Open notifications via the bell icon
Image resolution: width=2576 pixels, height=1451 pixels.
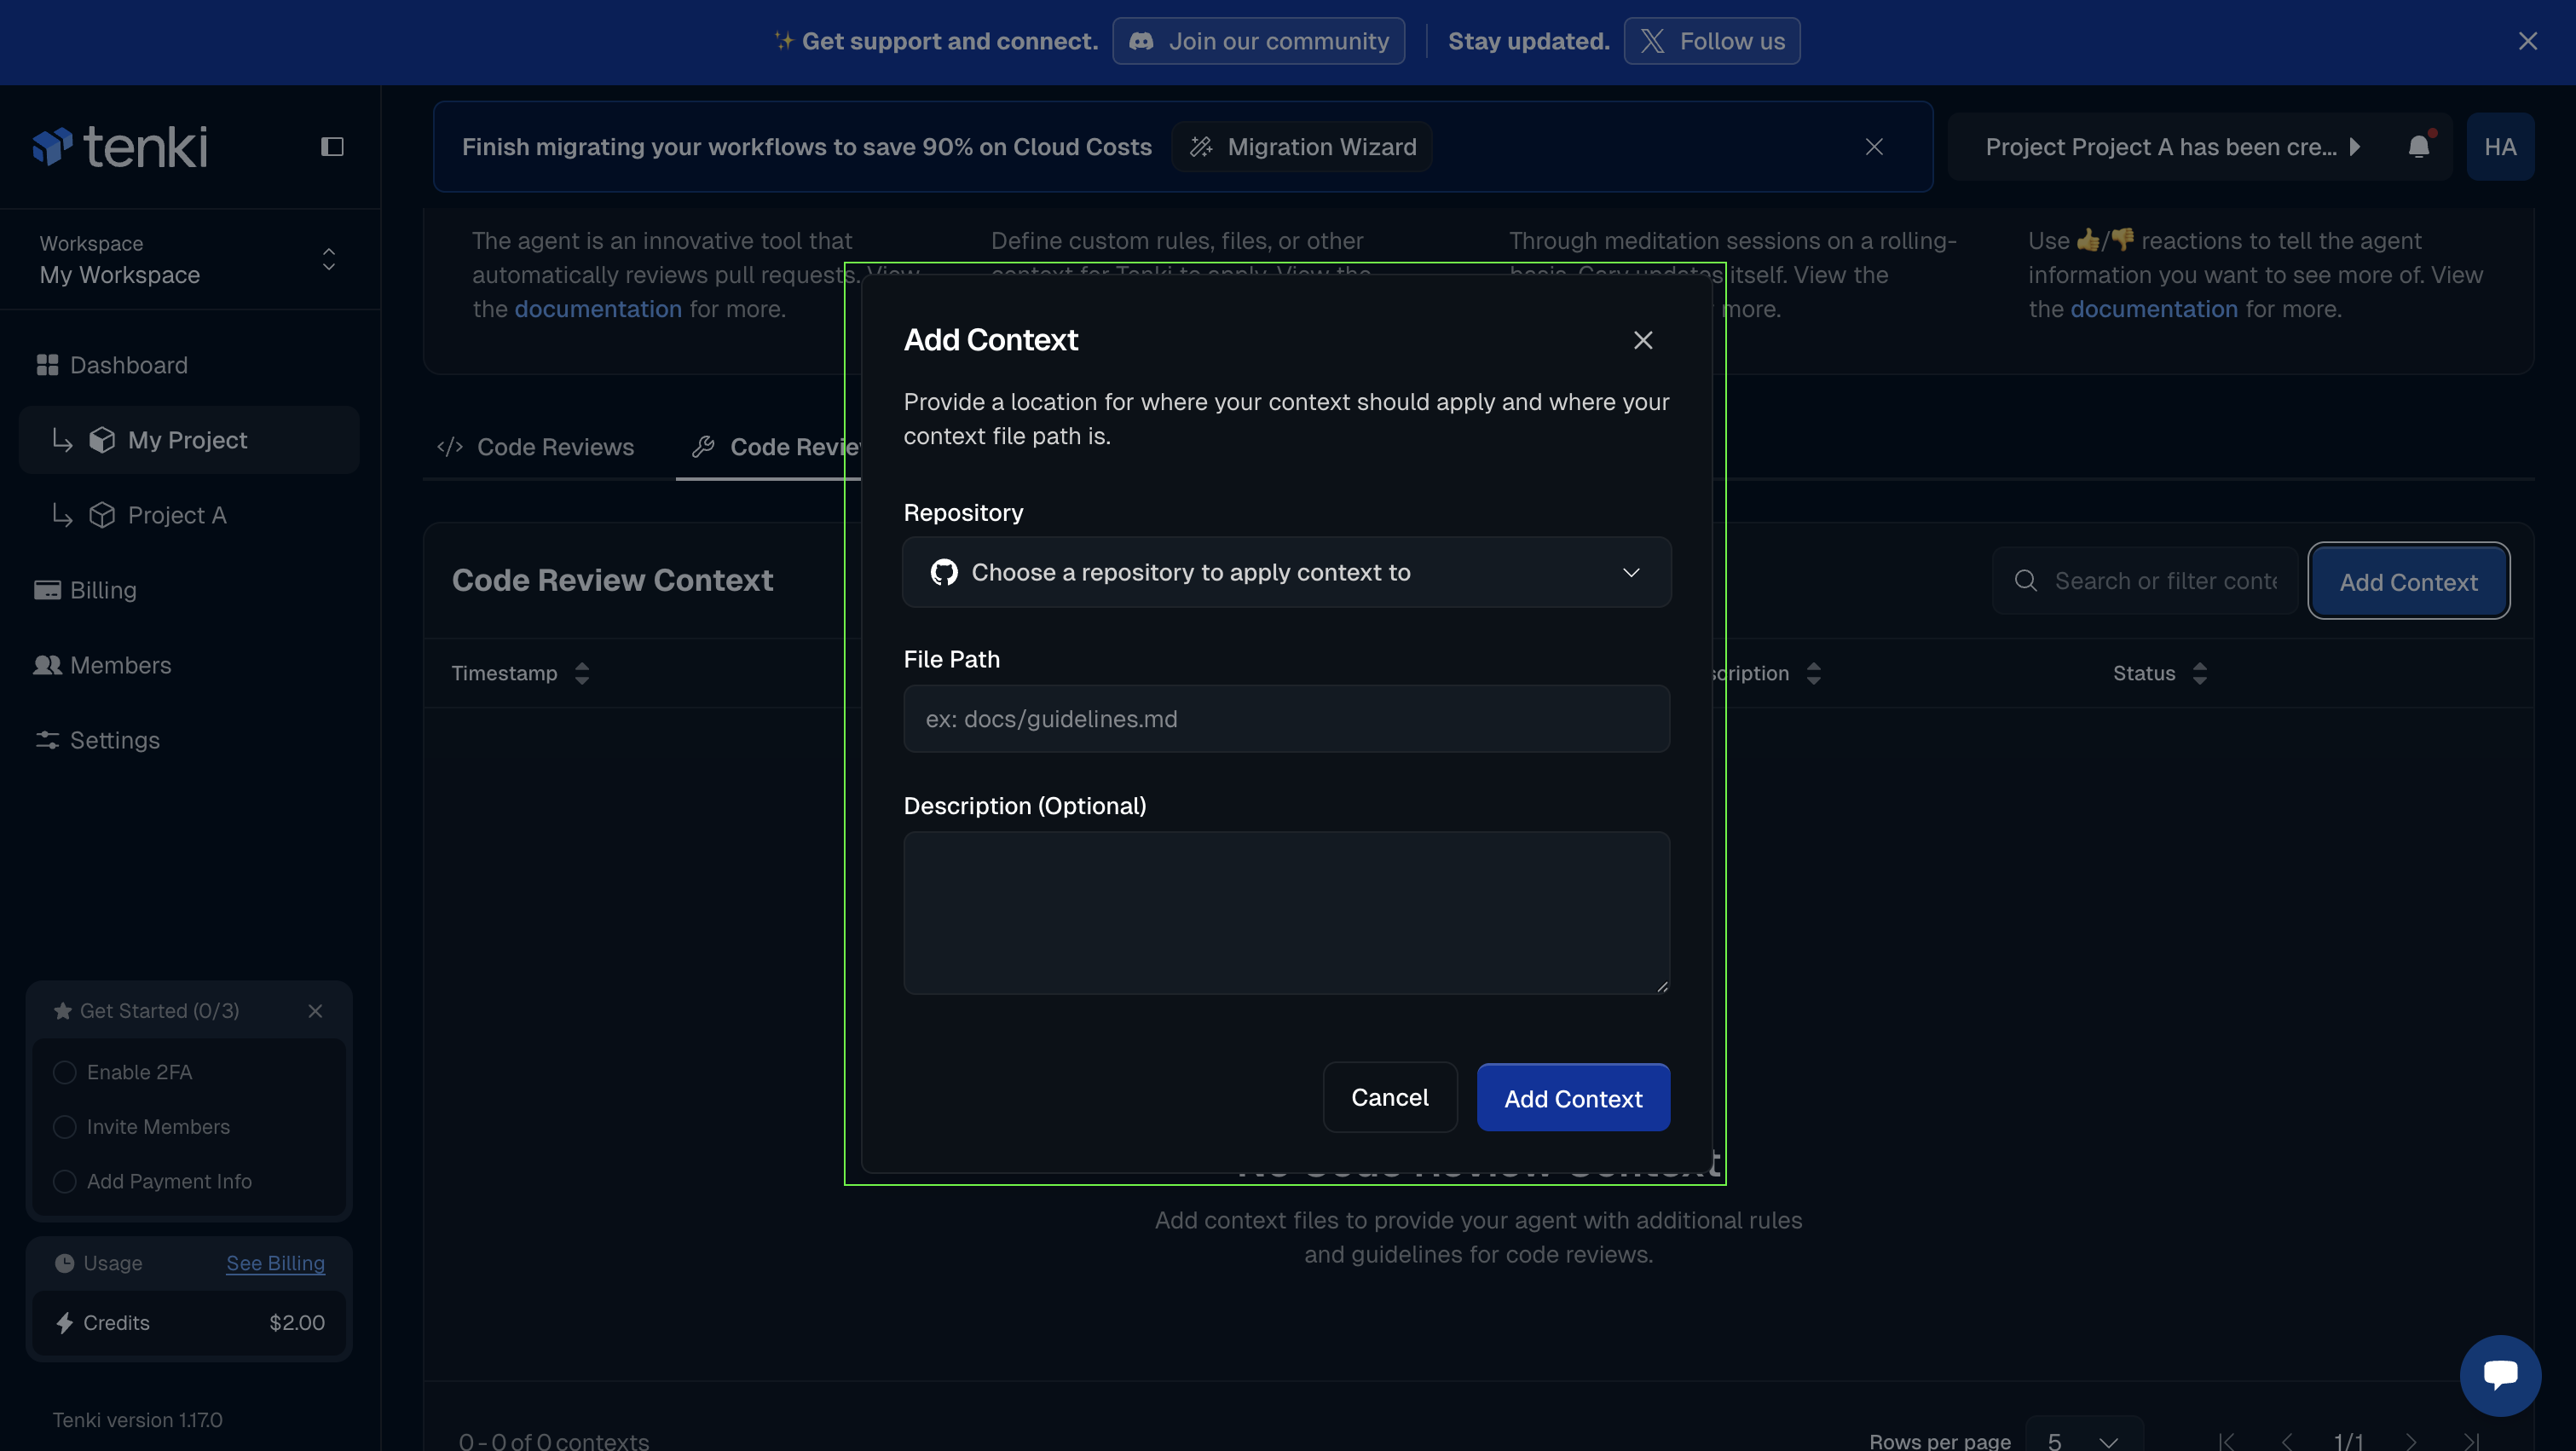coord(2418,147)
